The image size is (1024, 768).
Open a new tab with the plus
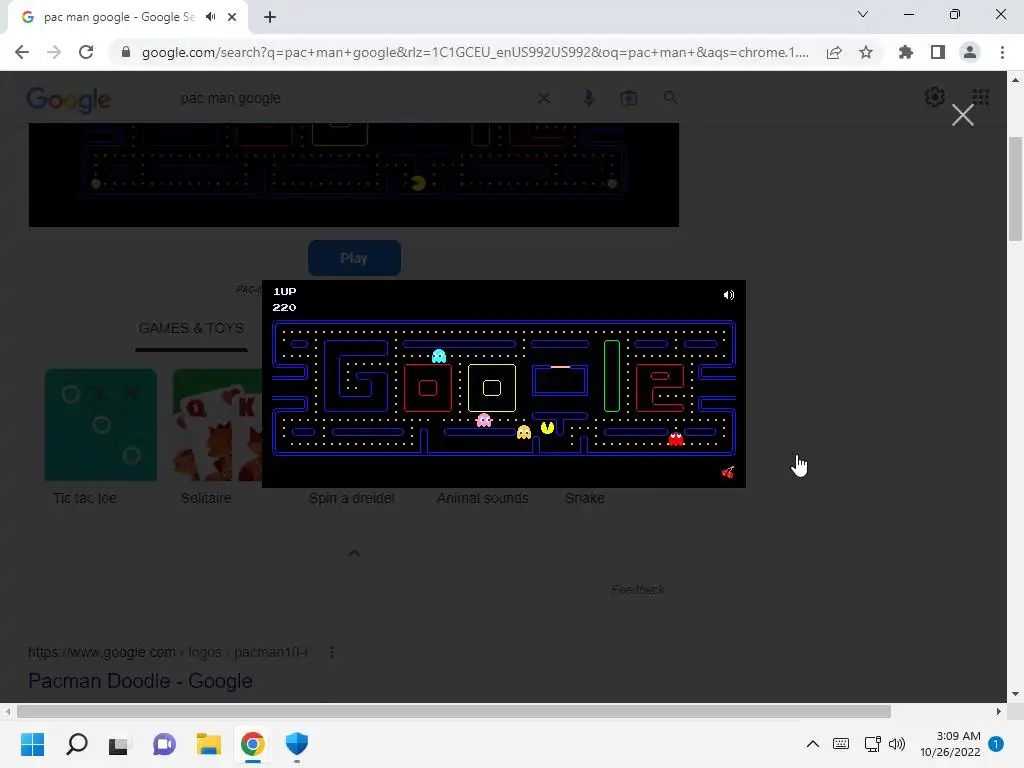click(270, 17)
